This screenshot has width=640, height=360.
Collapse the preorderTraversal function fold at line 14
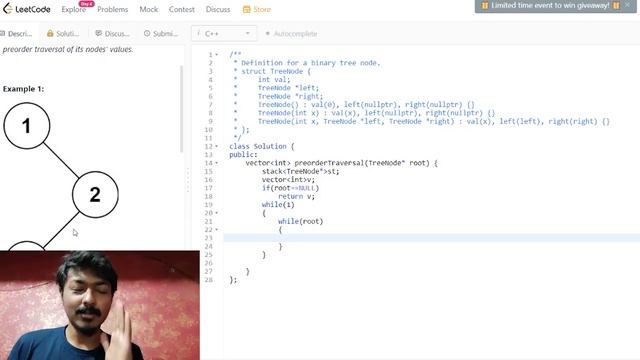click(217, 163)
